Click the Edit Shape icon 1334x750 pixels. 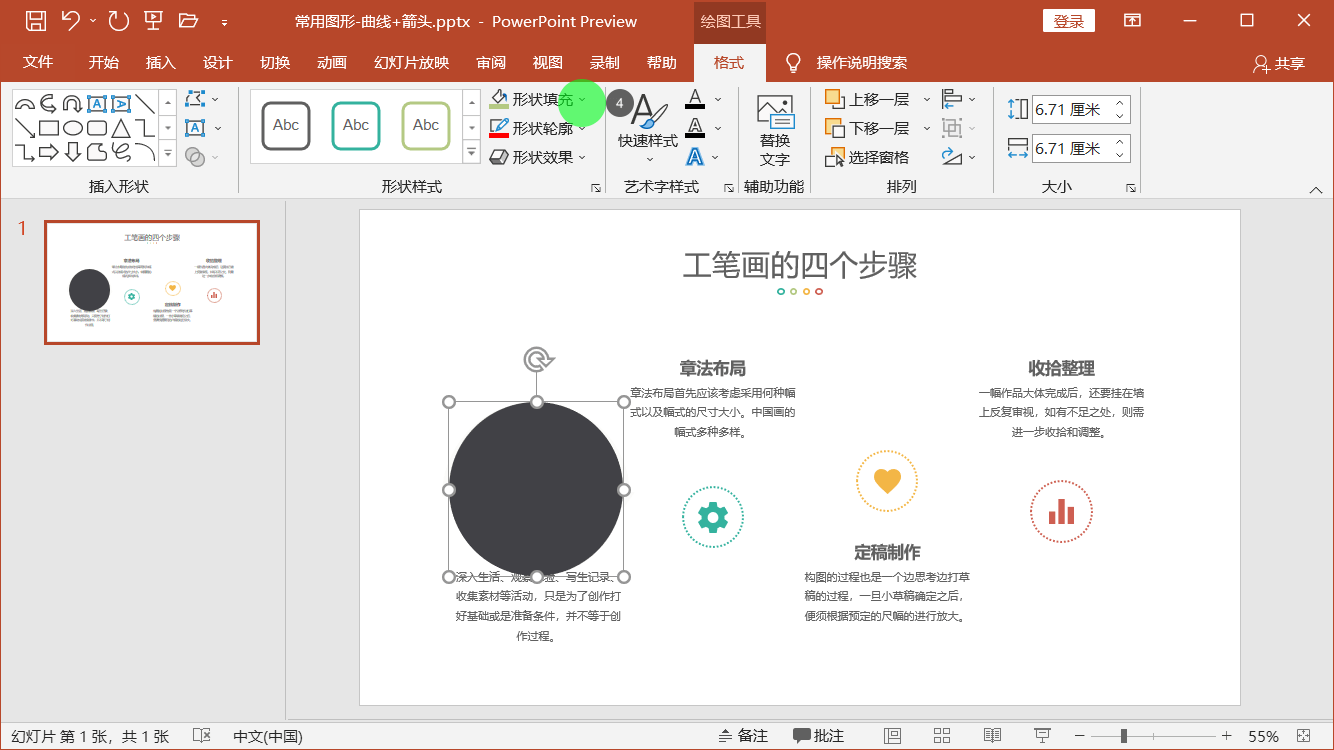195,99
